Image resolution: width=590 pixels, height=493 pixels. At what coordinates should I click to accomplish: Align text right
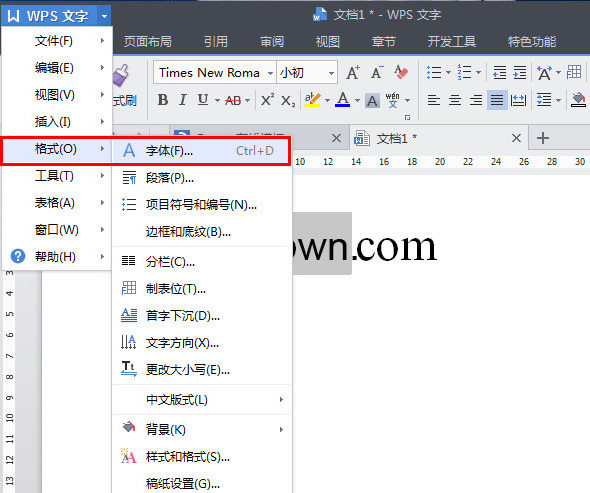tap(476, 100)
